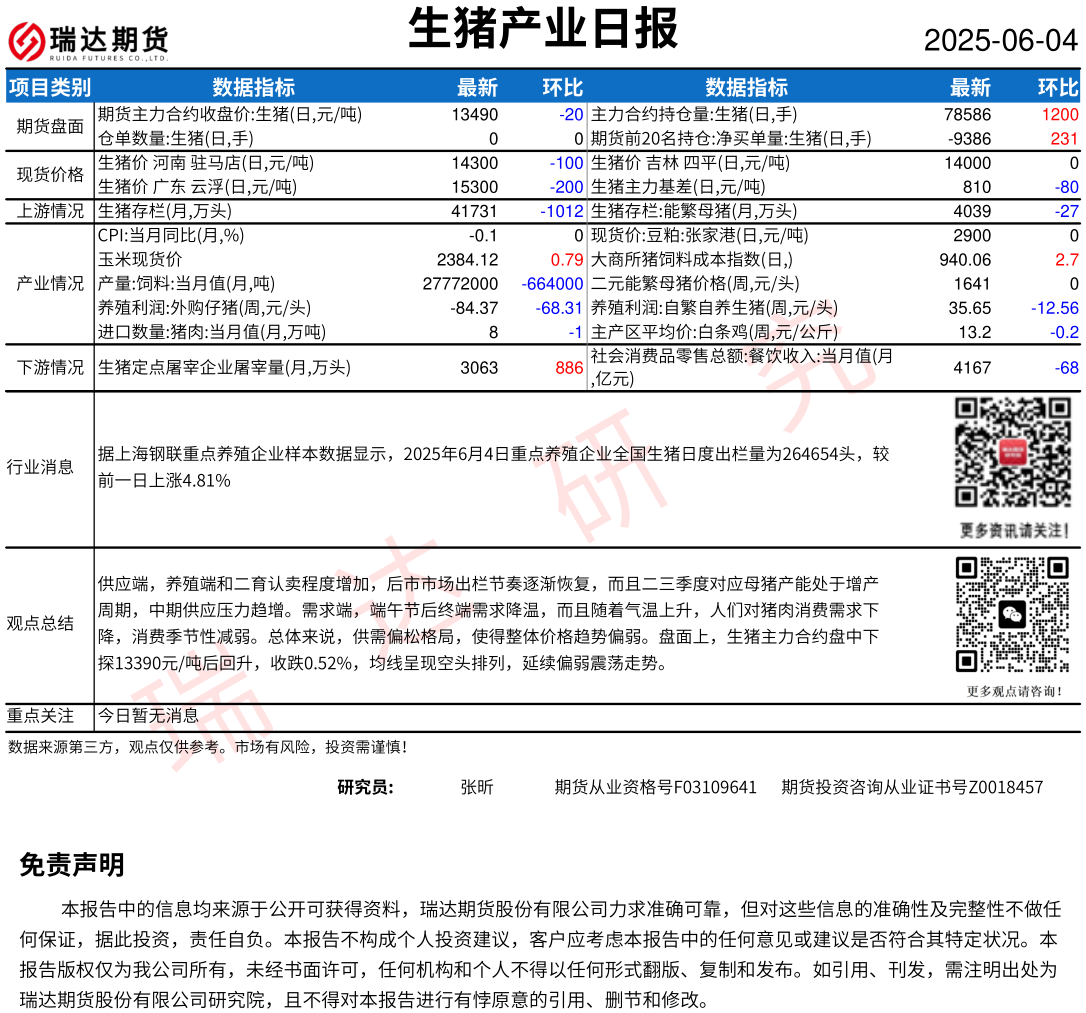Click the report date 2025-06-04

(1000, 40)
